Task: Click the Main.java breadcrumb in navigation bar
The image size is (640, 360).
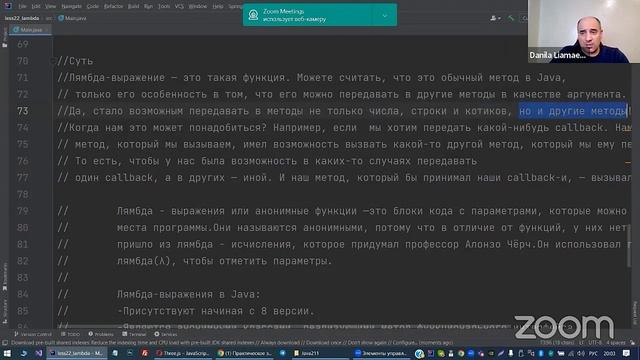Action: coord(73,18)
